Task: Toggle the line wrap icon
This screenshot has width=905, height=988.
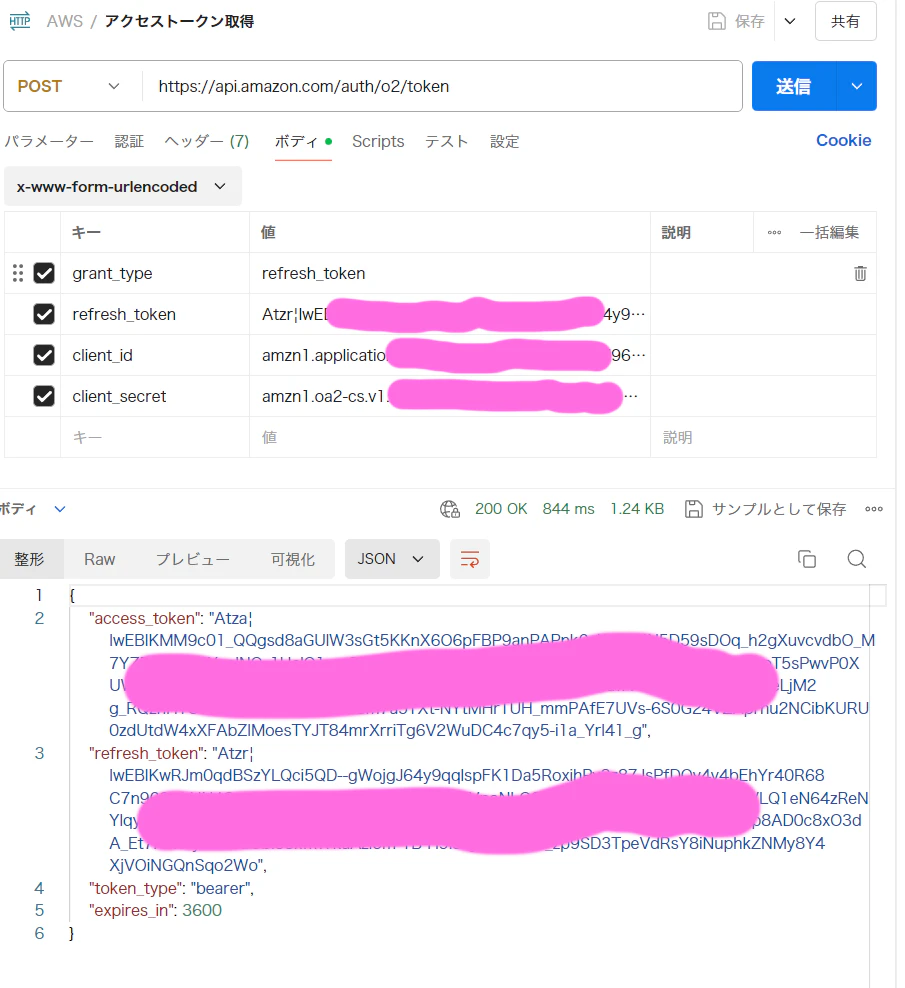Action: click(x=470, y=559)
